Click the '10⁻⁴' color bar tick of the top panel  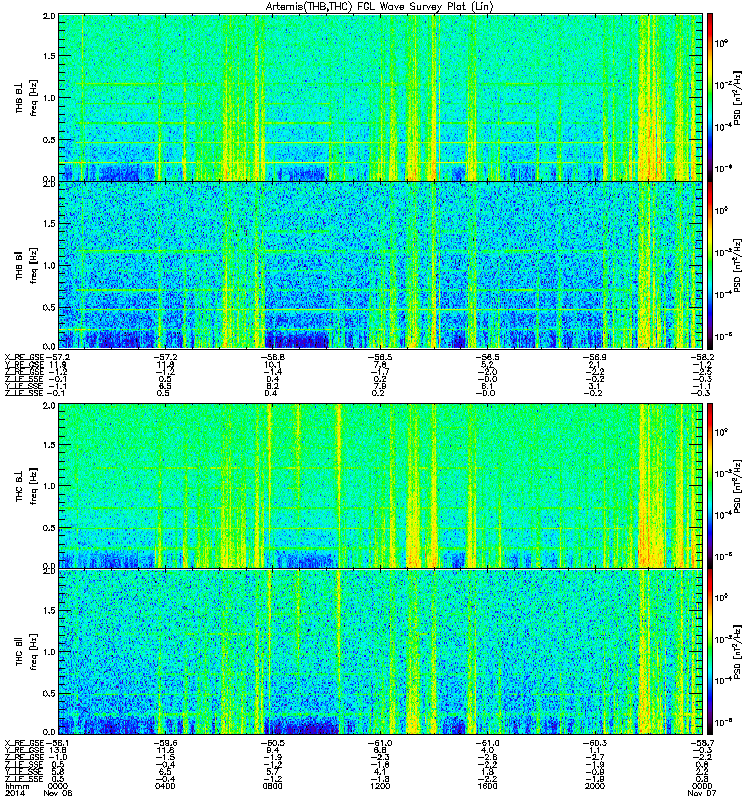722,127
